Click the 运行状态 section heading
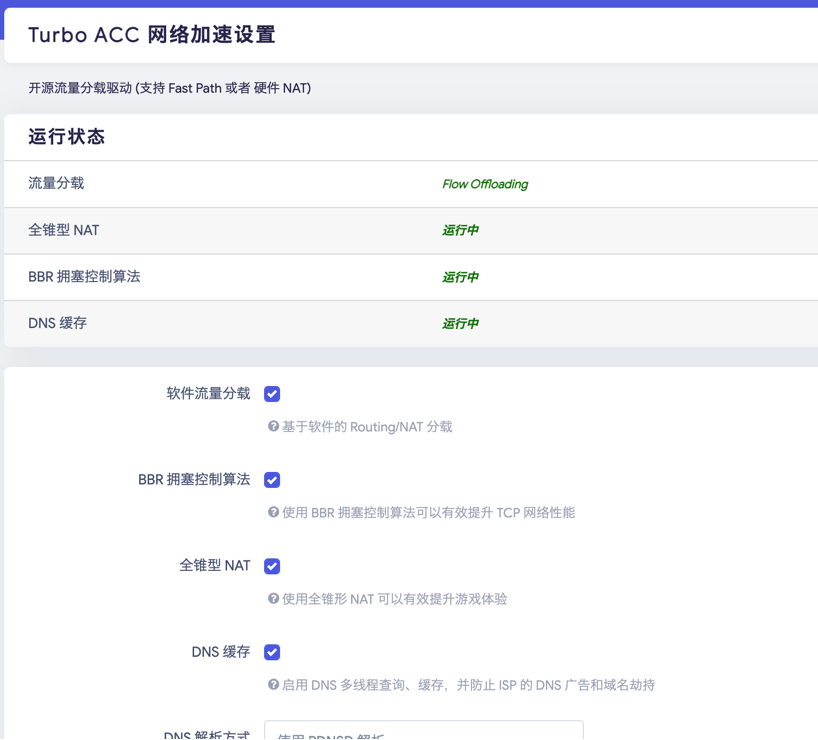Viewport: 818px width, 740px height. [66, 137]
